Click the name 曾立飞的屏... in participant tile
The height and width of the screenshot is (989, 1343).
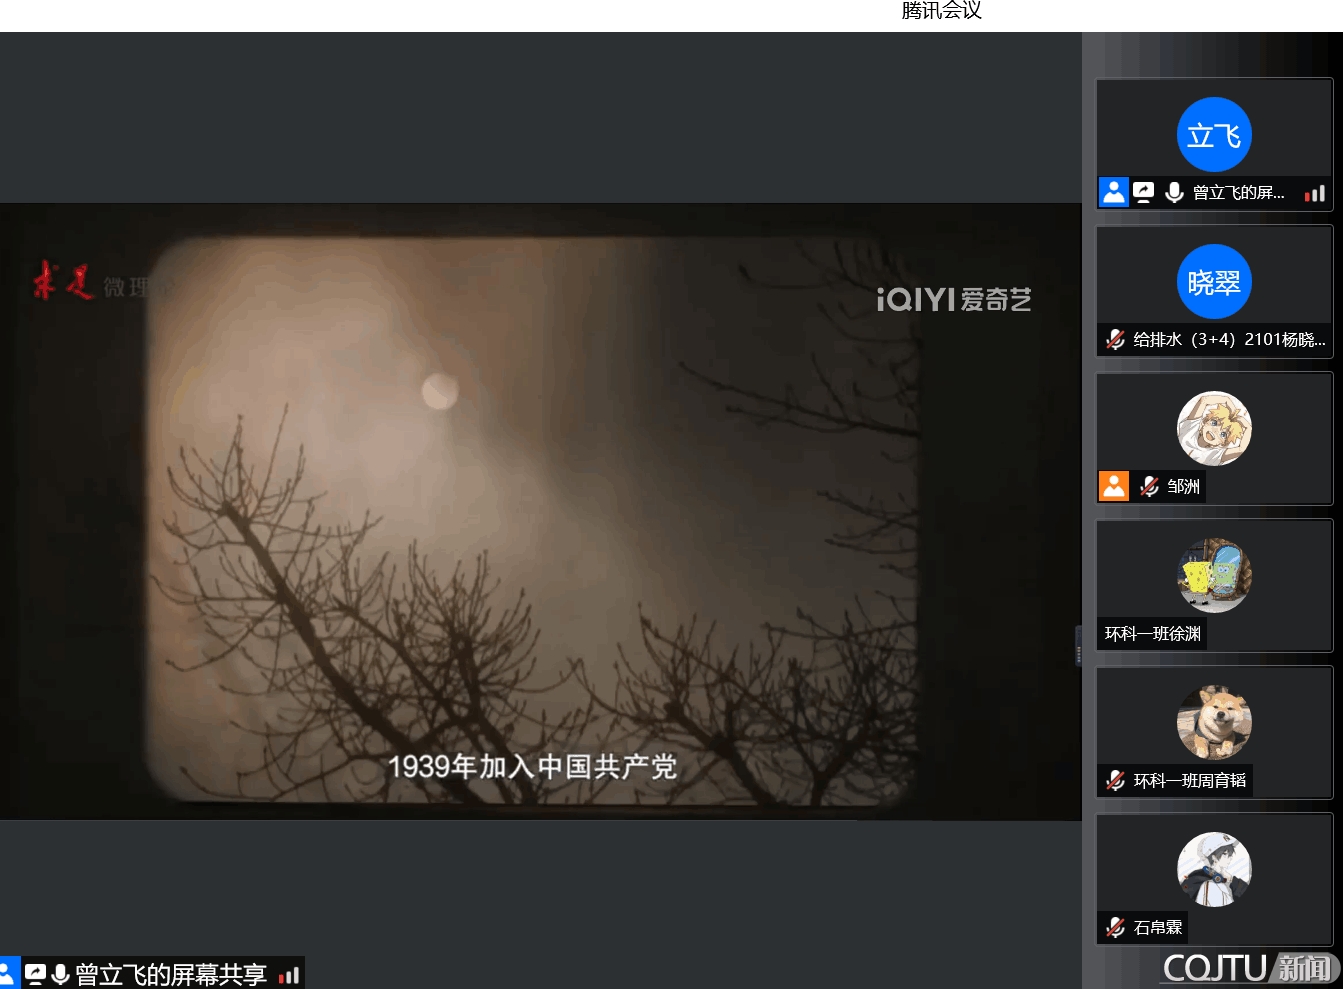[x=1238, y=193]
